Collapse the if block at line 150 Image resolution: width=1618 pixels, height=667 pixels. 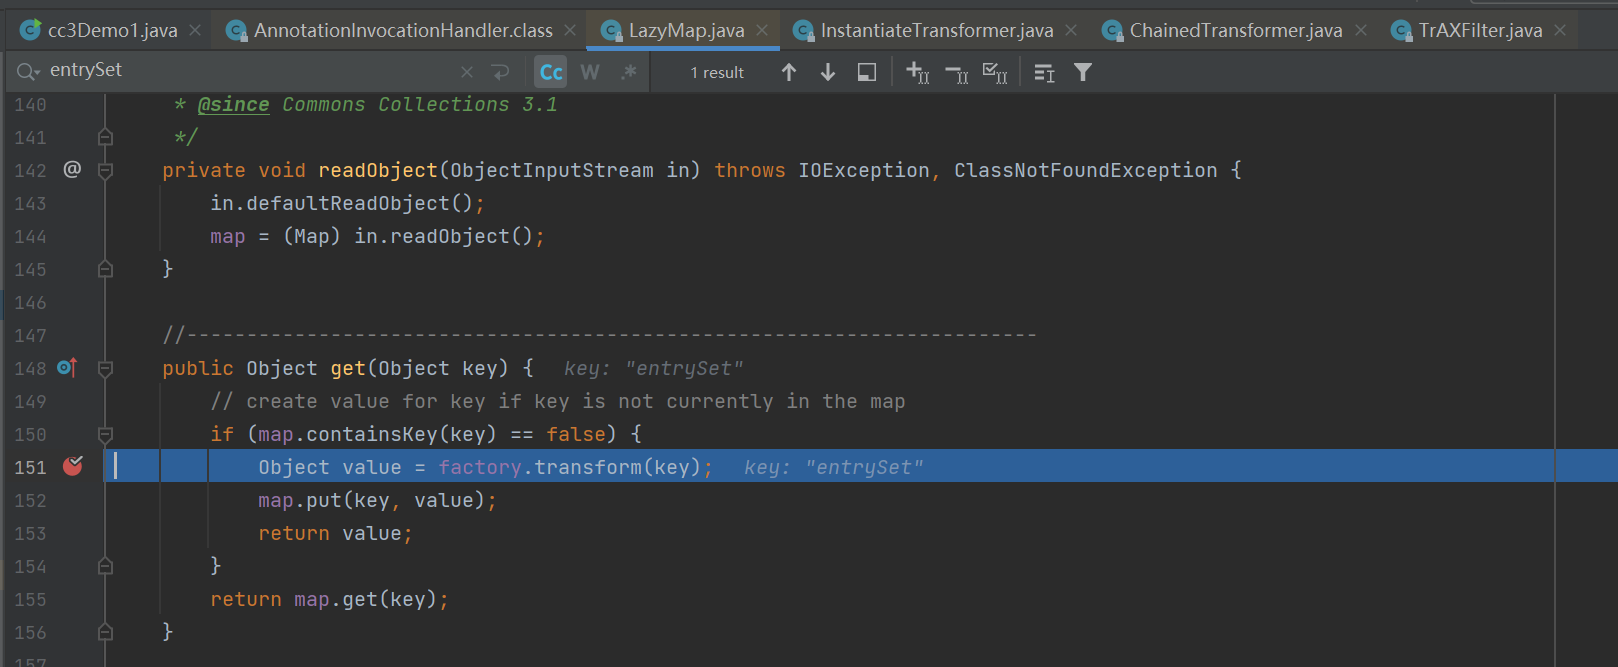point(105,435)
